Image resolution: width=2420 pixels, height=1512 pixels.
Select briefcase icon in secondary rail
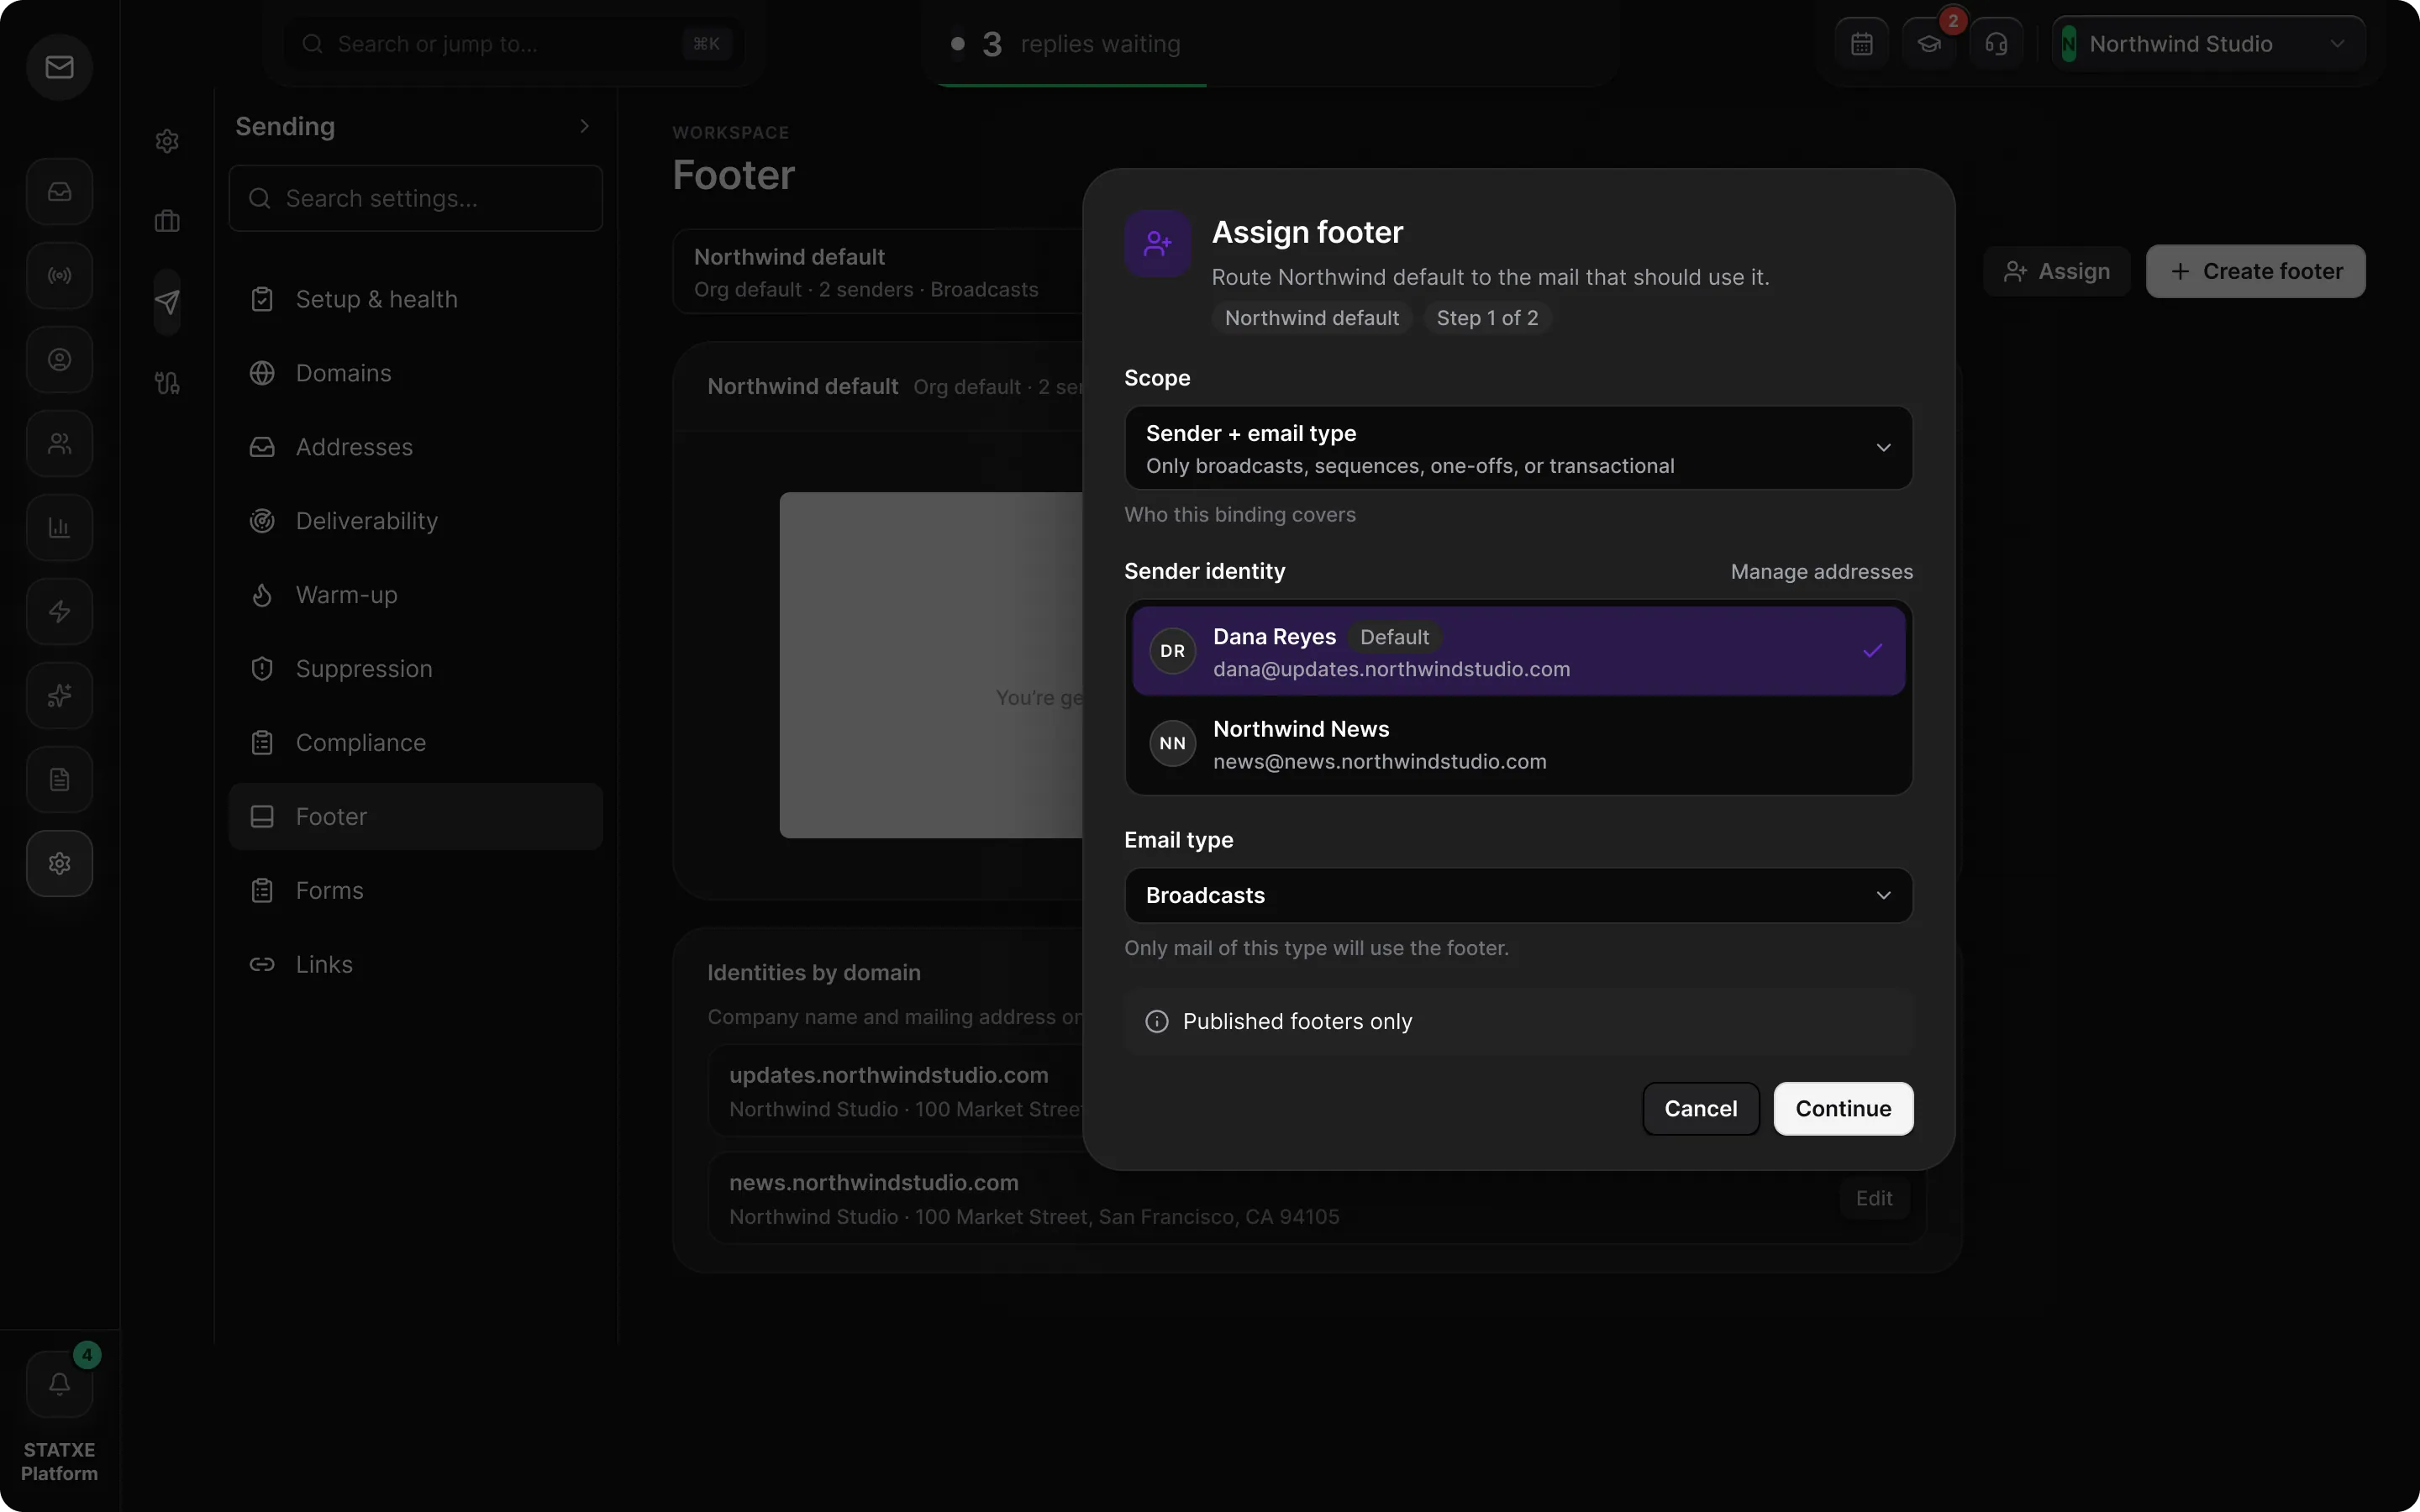click(x=167, y=221)
